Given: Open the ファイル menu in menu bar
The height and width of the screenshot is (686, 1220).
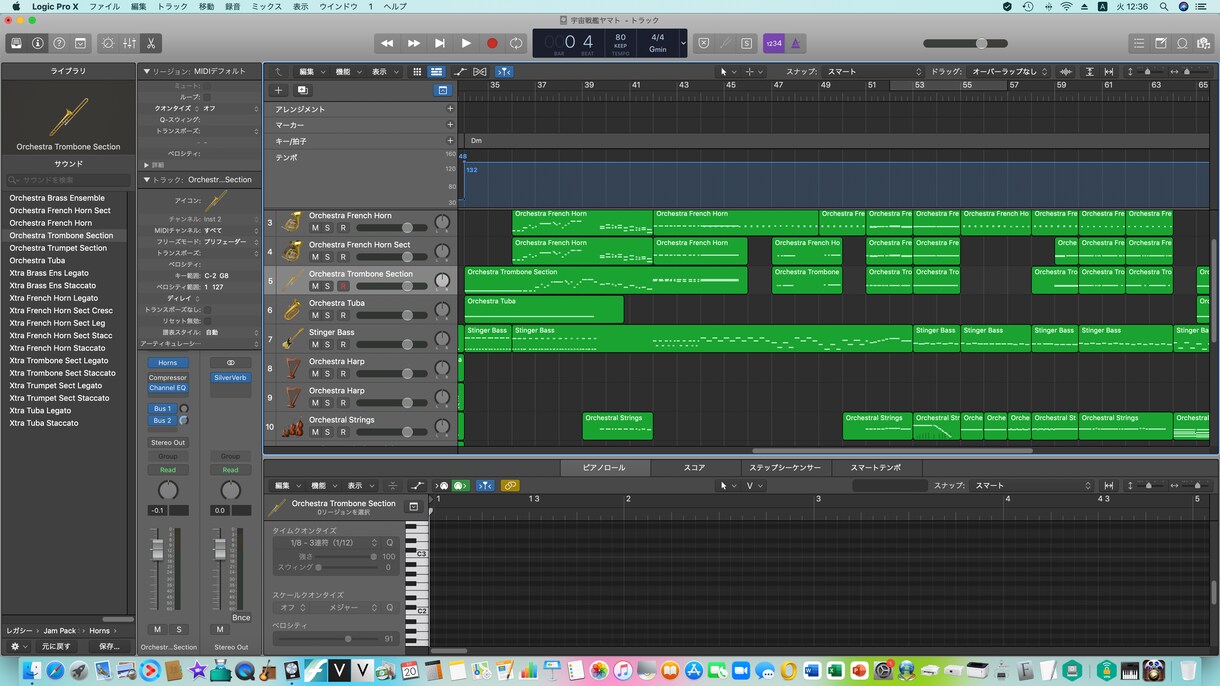Looking at the screenshot, I should [104, 6].
